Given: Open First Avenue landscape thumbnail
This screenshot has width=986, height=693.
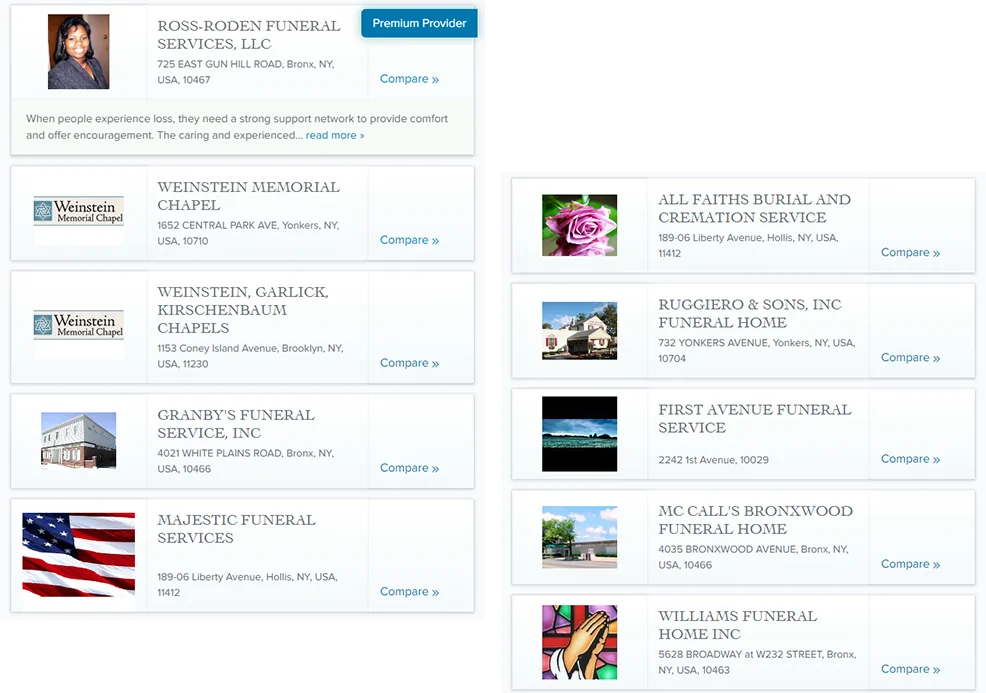Looking at the screenshot, I should point(579,434).
